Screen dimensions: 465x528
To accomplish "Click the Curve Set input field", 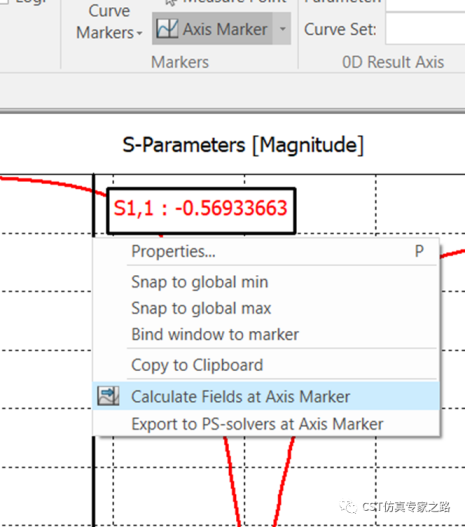I will coord(425,29).
